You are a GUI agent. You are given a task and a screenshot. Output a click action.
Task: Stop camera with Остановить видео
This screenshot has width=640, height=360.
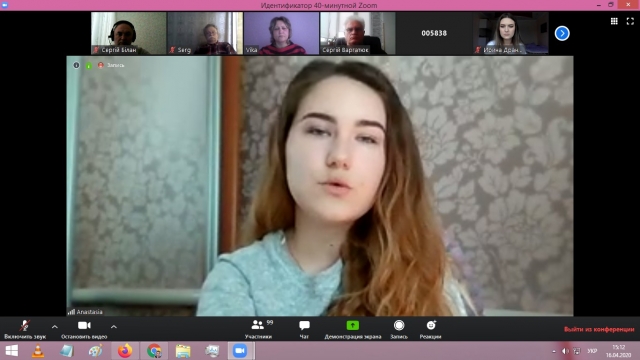coord(84,329)
